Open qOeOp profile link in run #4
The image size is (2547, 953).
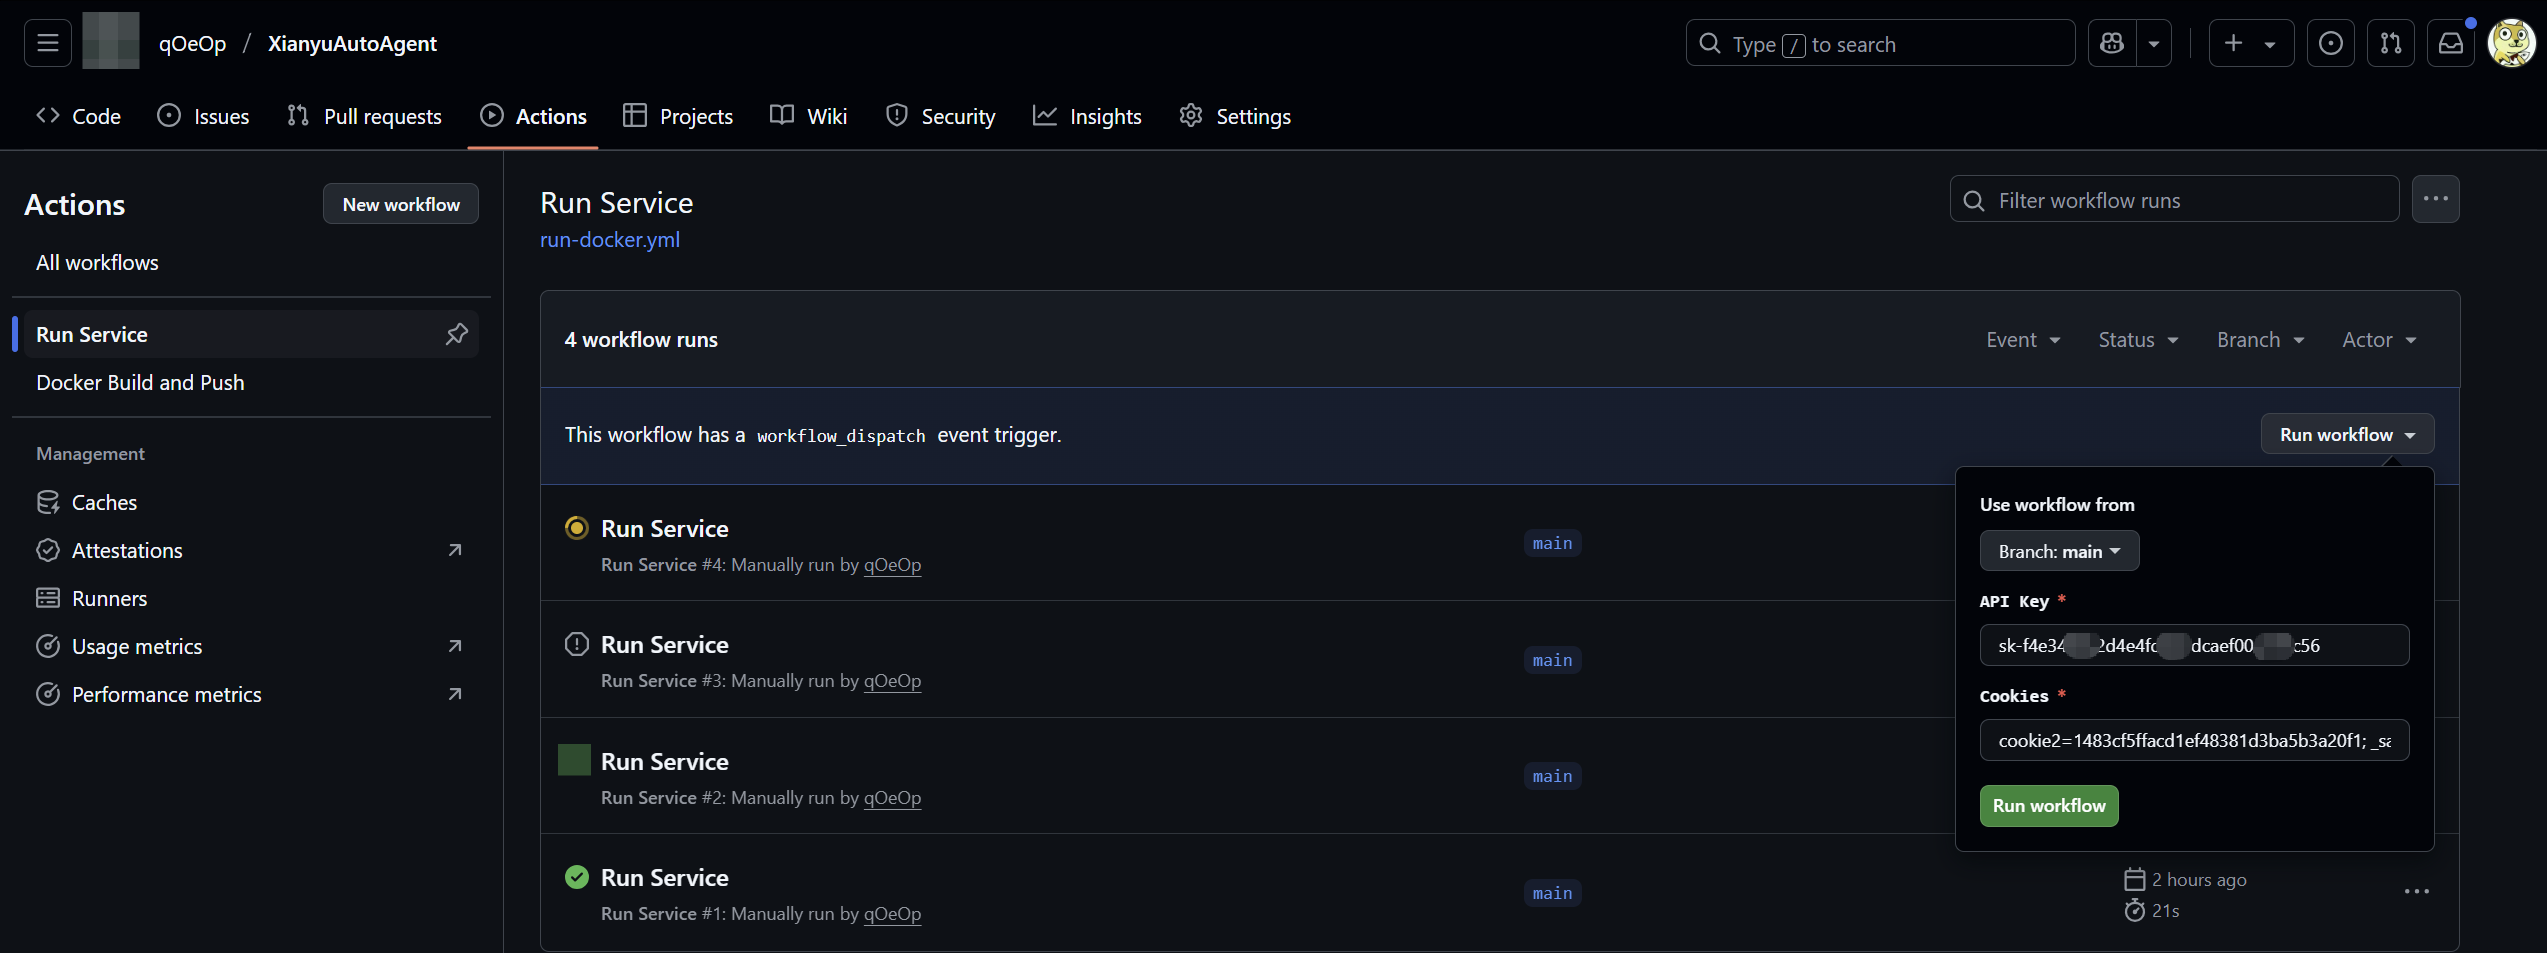click(892, 565)
